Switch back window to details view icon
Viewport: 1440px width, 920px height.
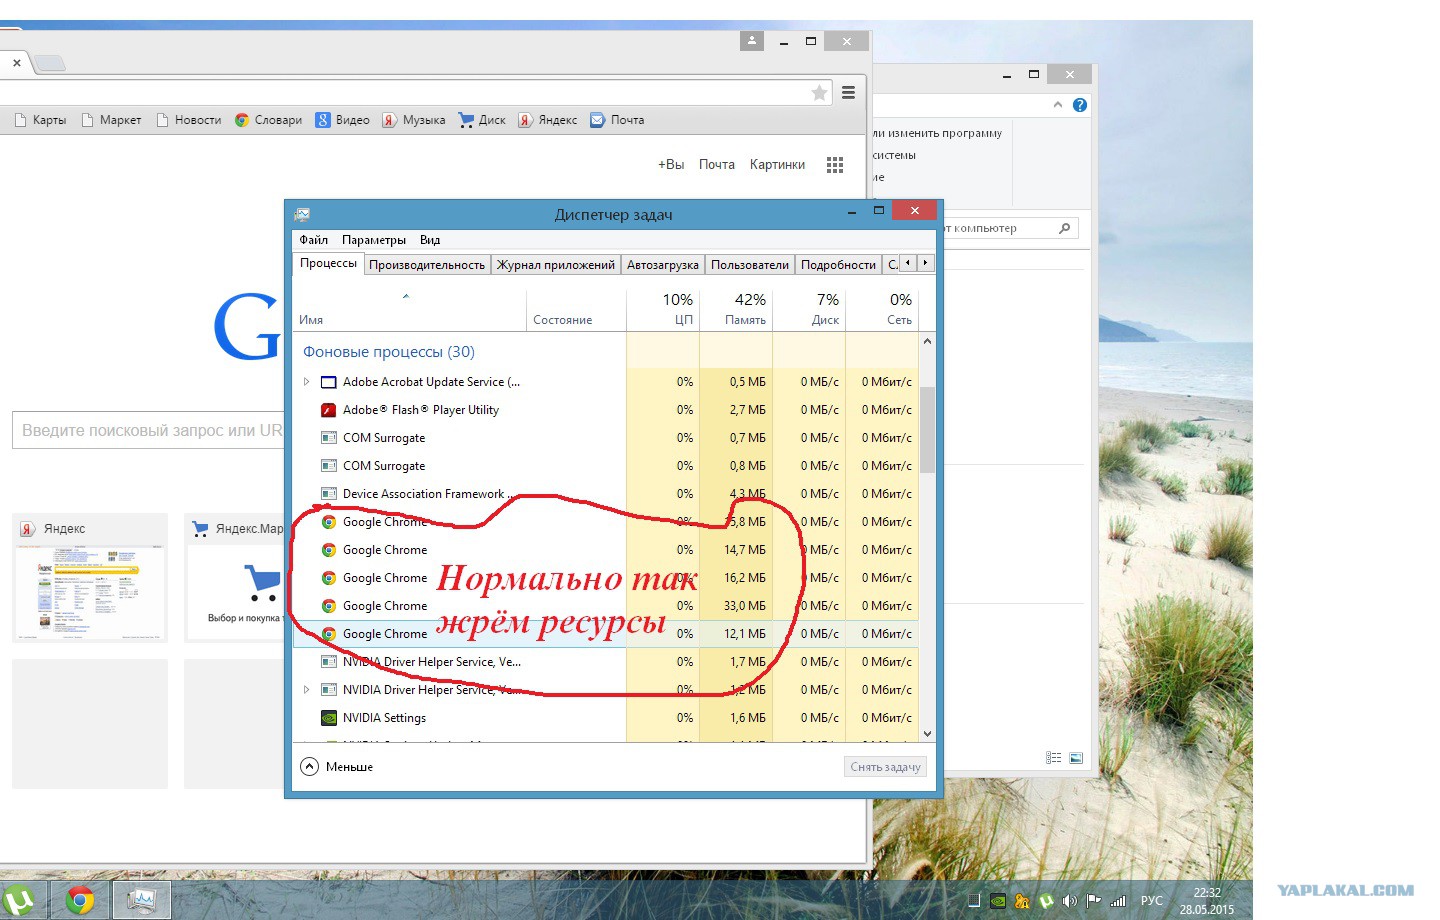[1053, 758]
